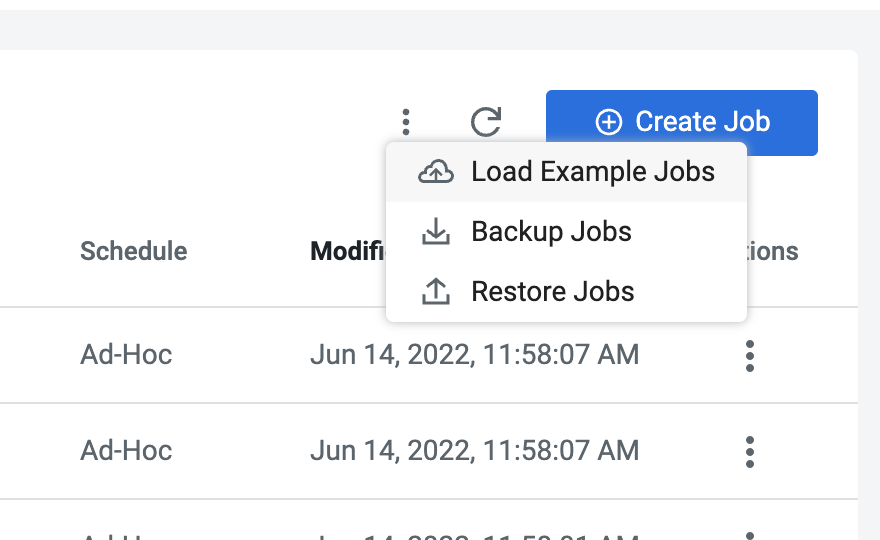Select Load Example Jobs from the menu

[592, 172]
